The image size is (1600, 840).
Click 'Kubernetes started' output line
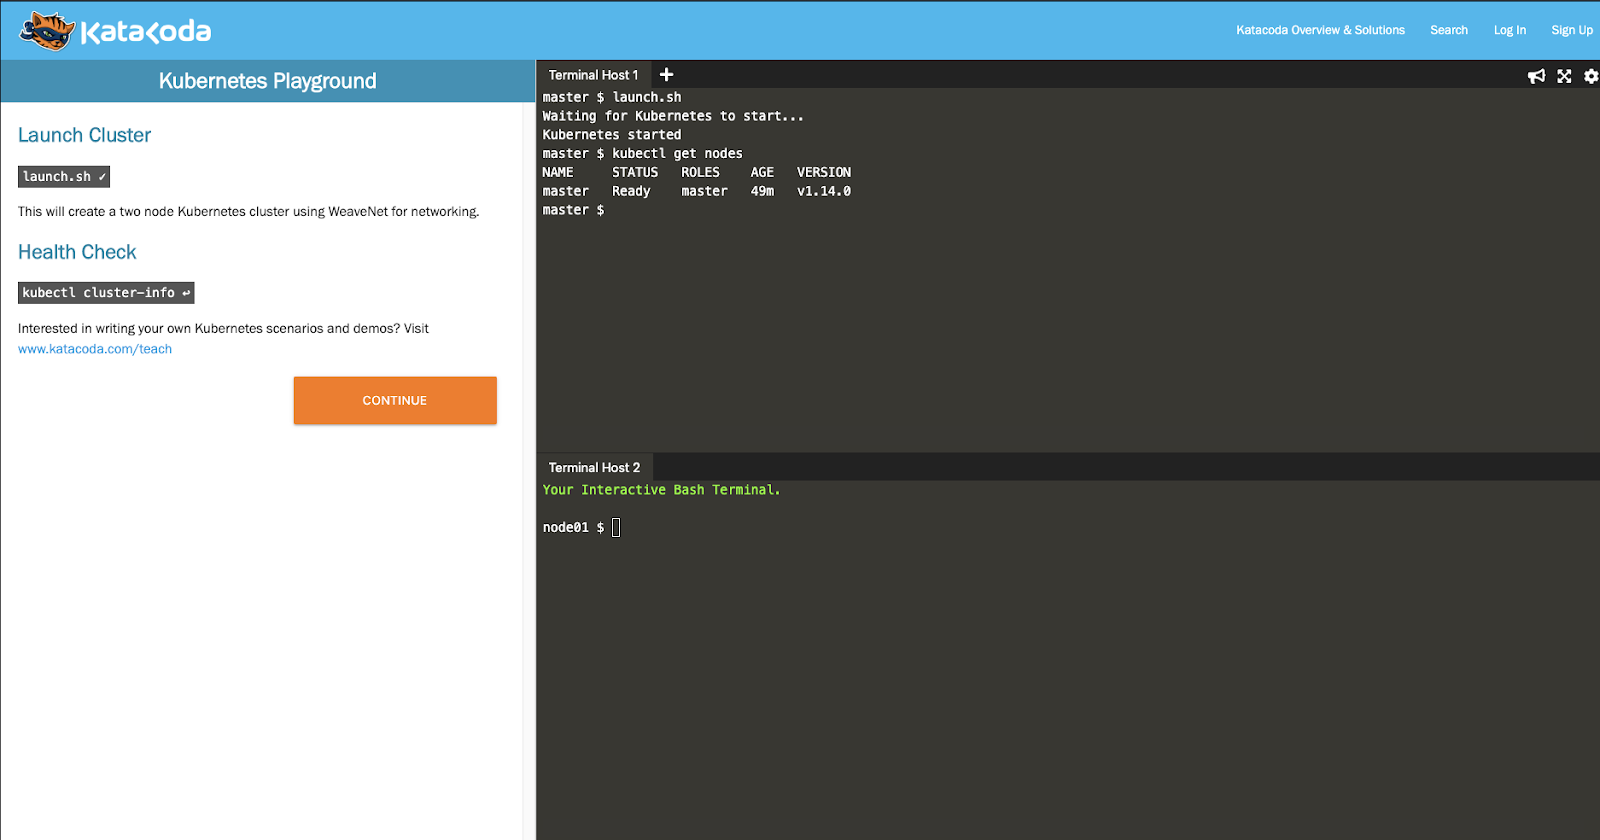point(612,135)
